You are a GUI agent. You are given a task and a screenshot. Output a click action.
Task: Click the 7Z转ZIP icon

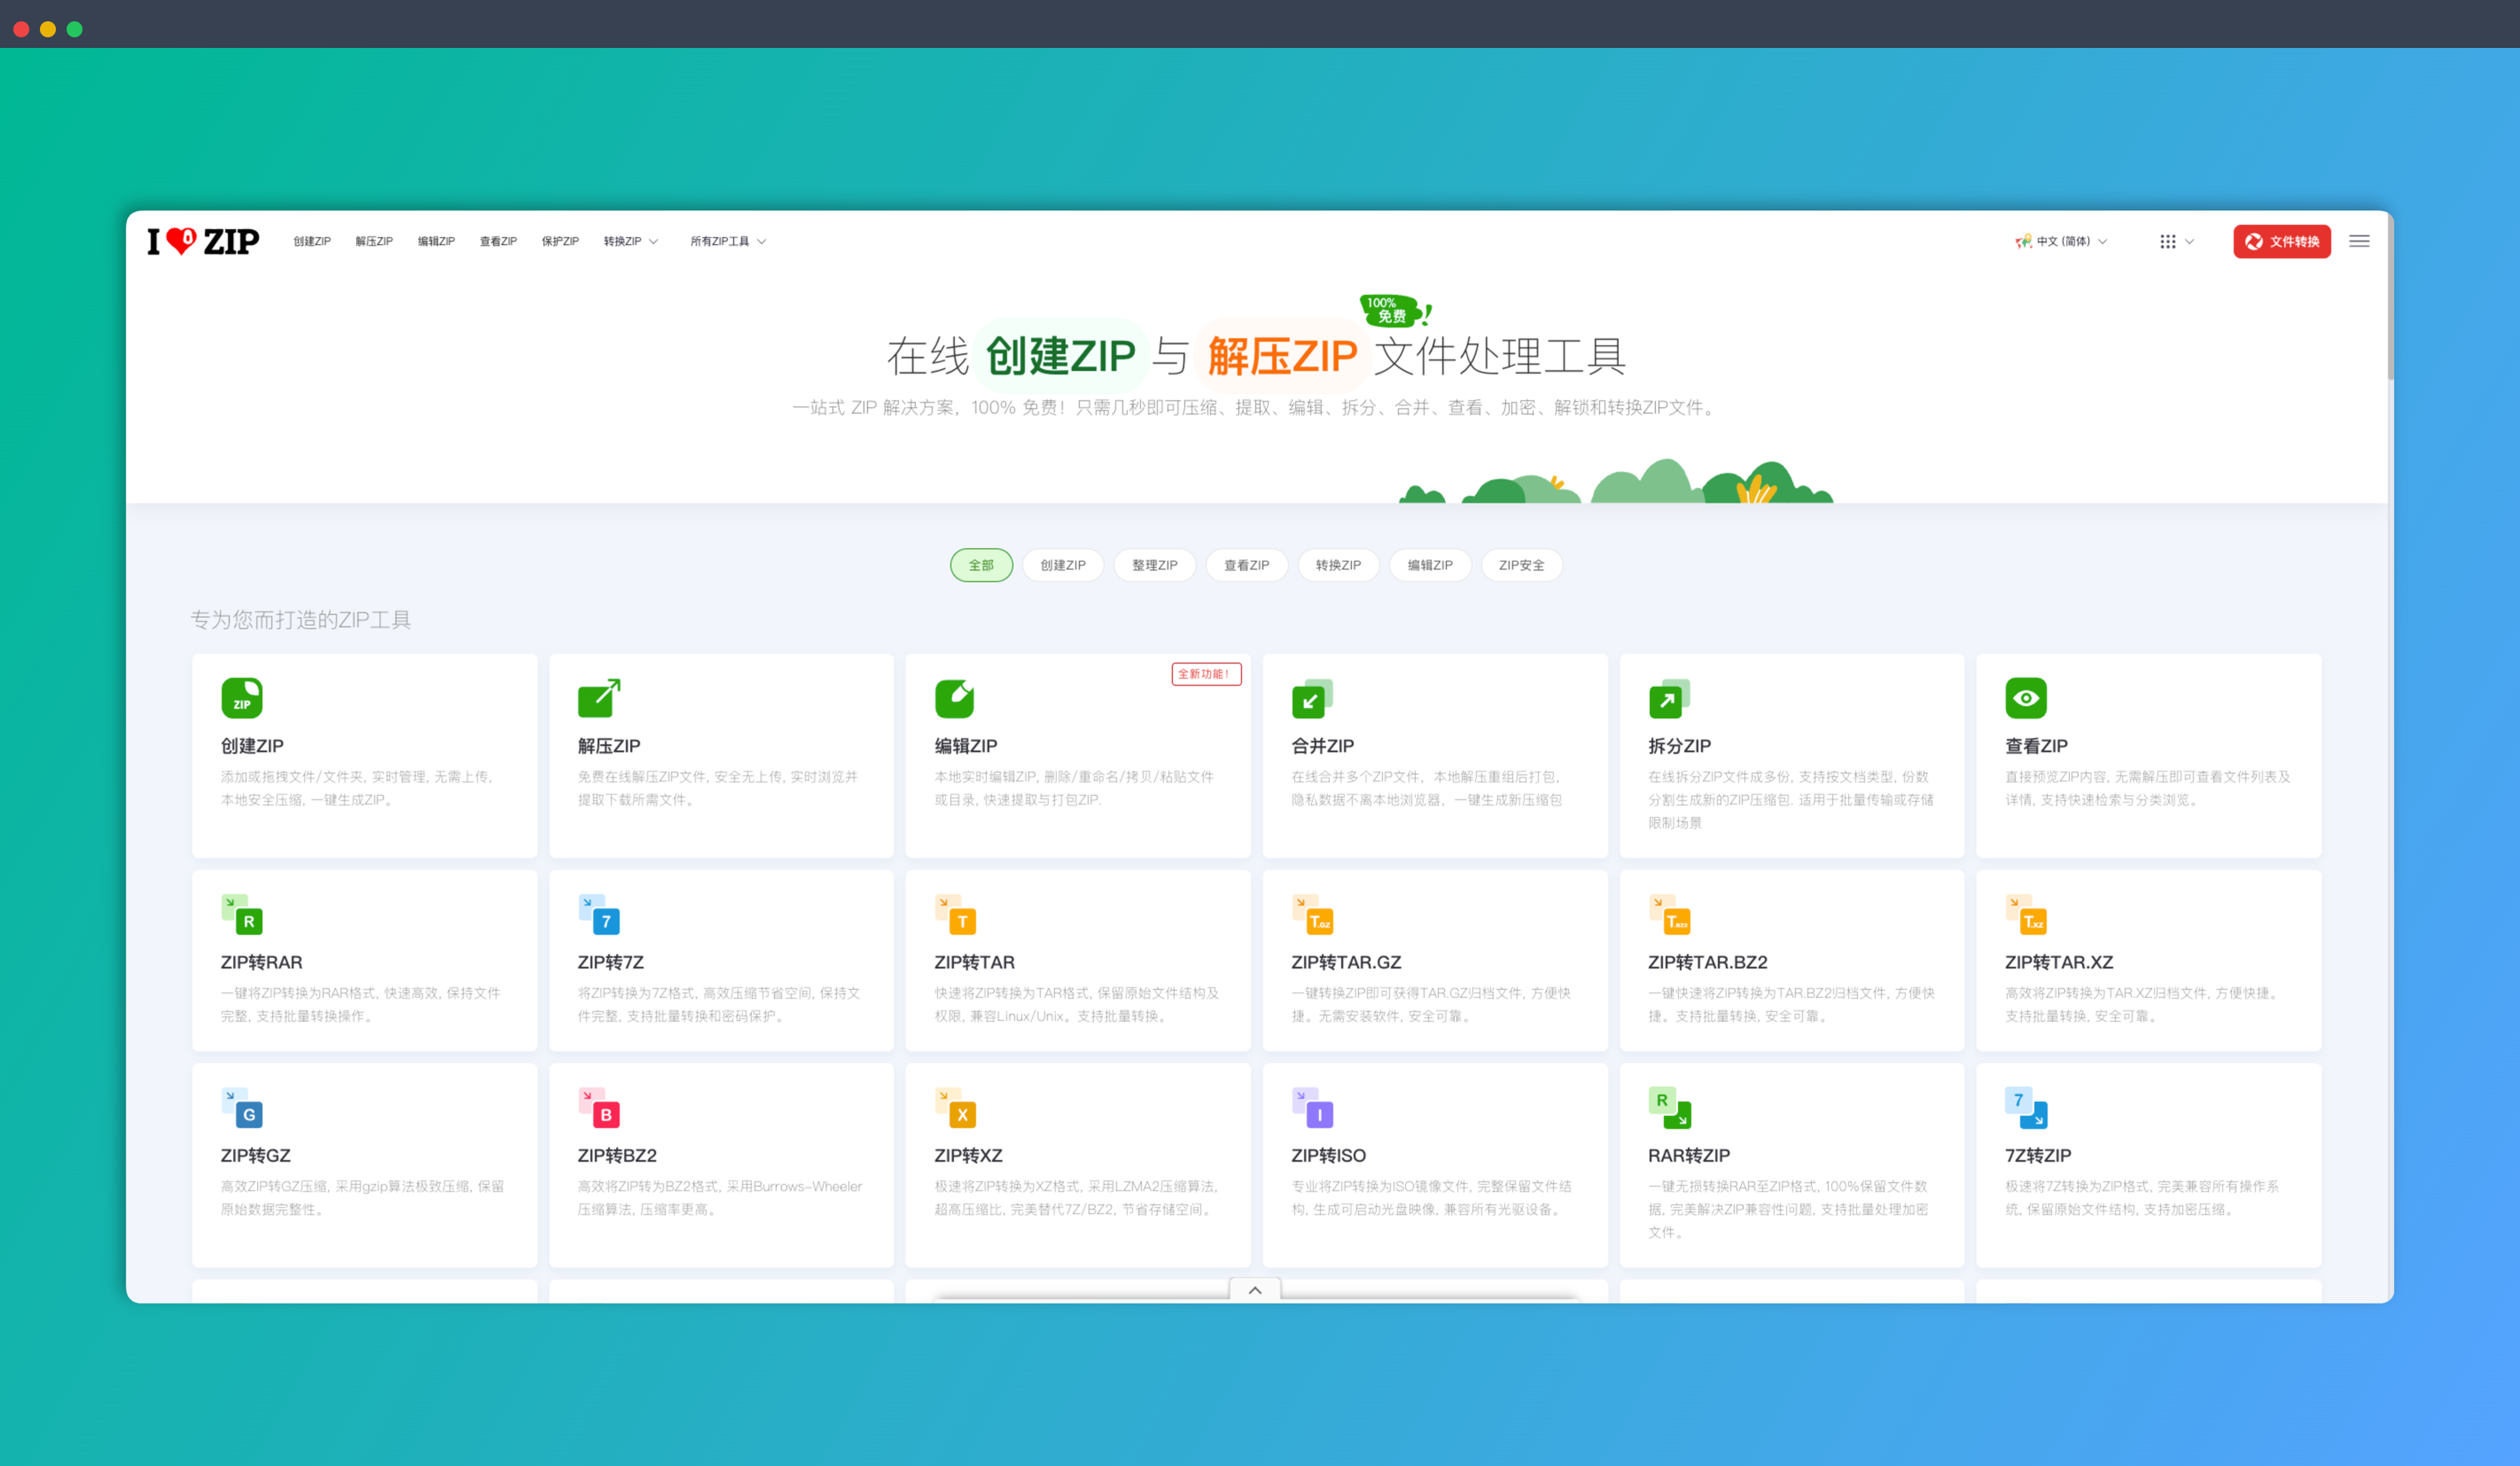(x=2026, y=1107)
